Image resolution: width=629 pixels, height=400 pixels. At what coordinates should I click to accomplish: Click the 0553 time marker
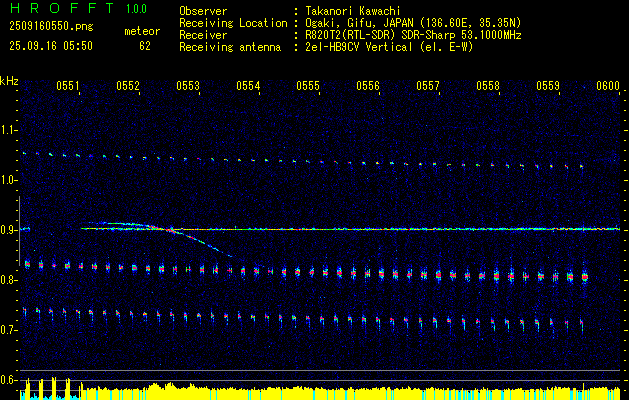(x=188, y=85)
